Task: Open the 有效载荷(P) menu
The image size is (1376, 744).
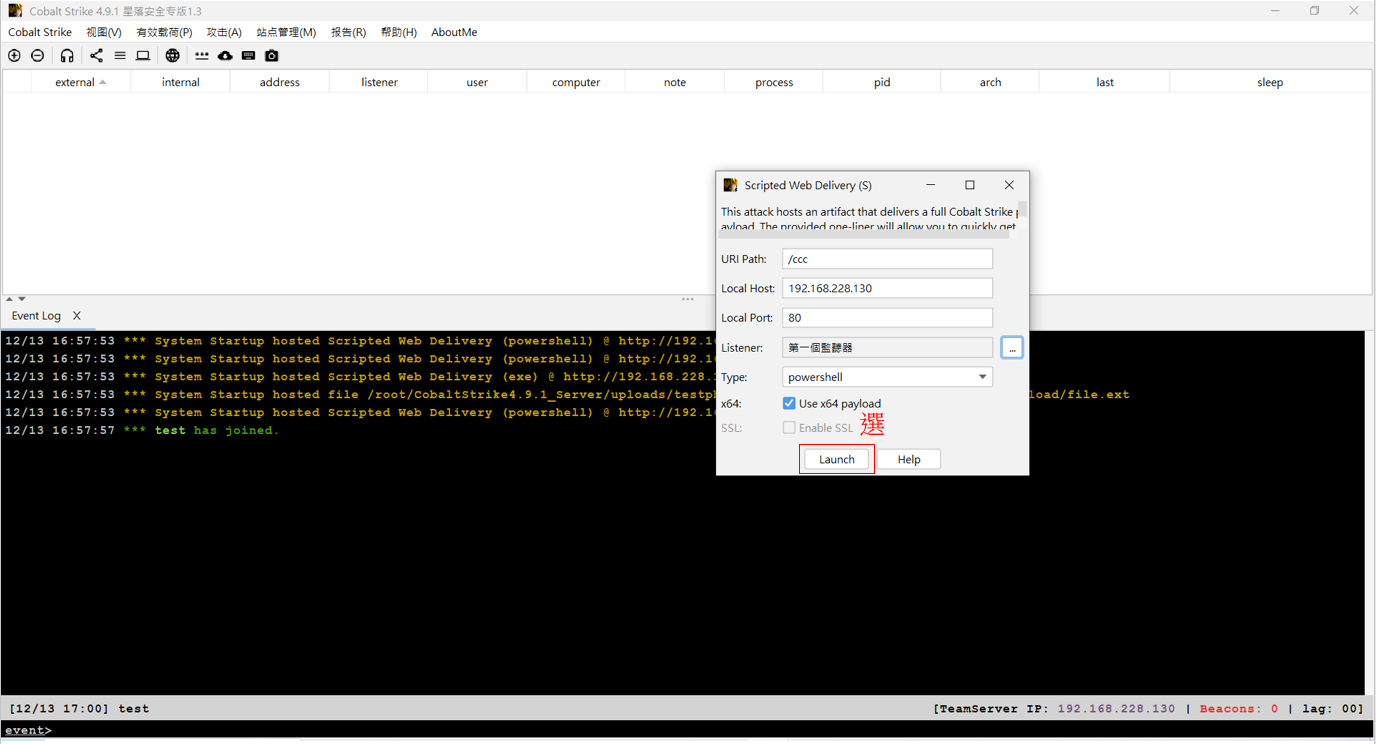Action: pos(164,32)
